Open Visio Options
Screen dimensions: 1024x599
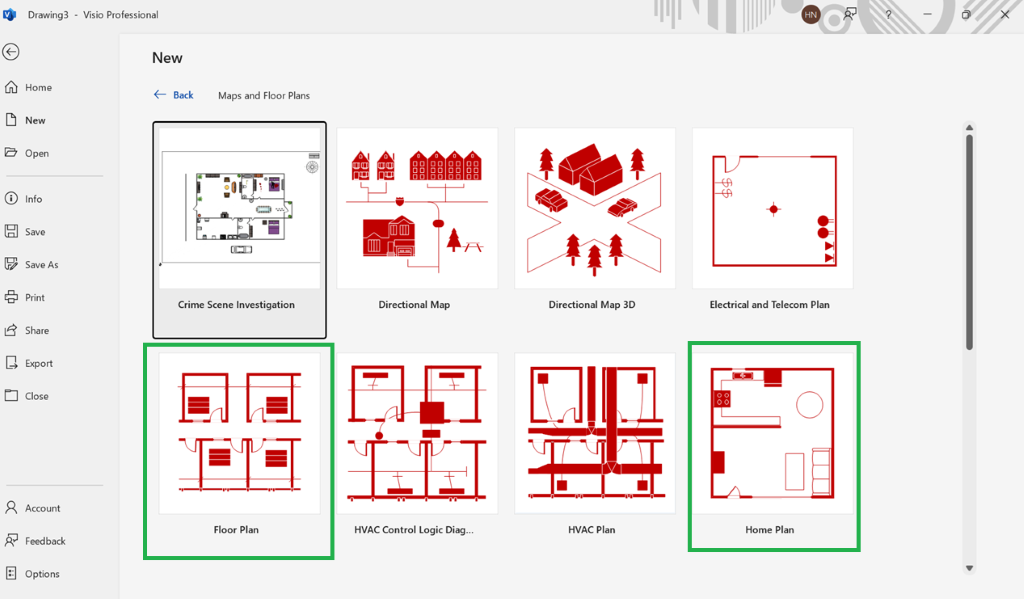pyautogui.click(x=42, y=574)
